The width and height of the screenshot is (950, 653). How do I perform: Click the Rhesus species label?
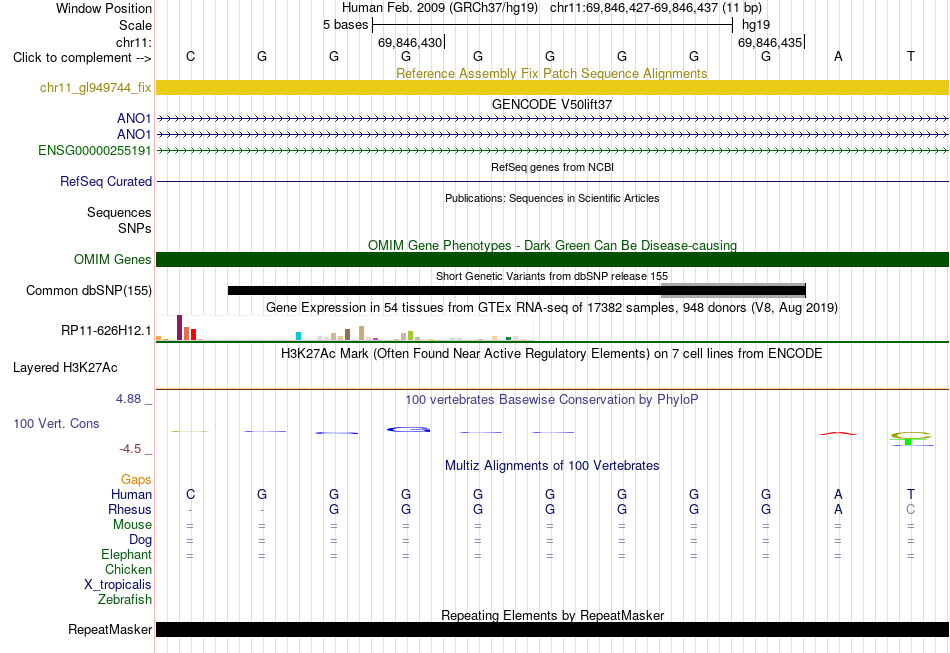[130, 510]
